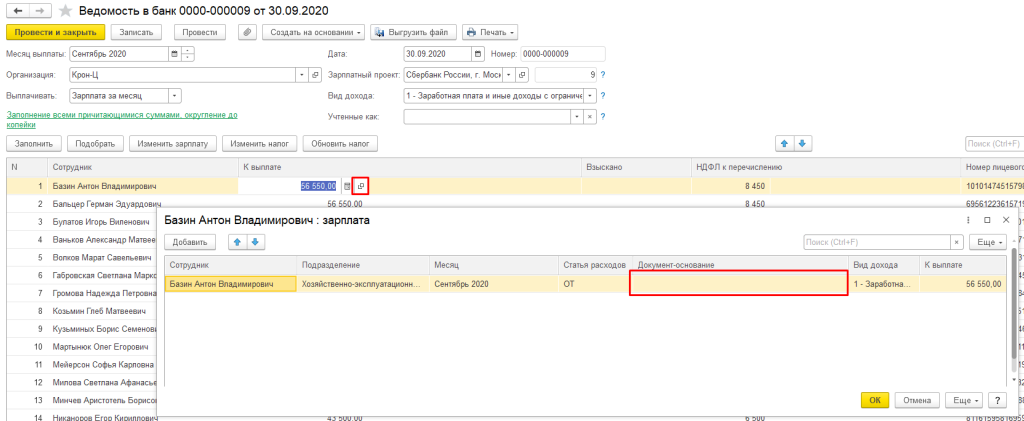
Task: Move row down in the main table toolbar
Action: pyautogui.click(x=802, y=144)
